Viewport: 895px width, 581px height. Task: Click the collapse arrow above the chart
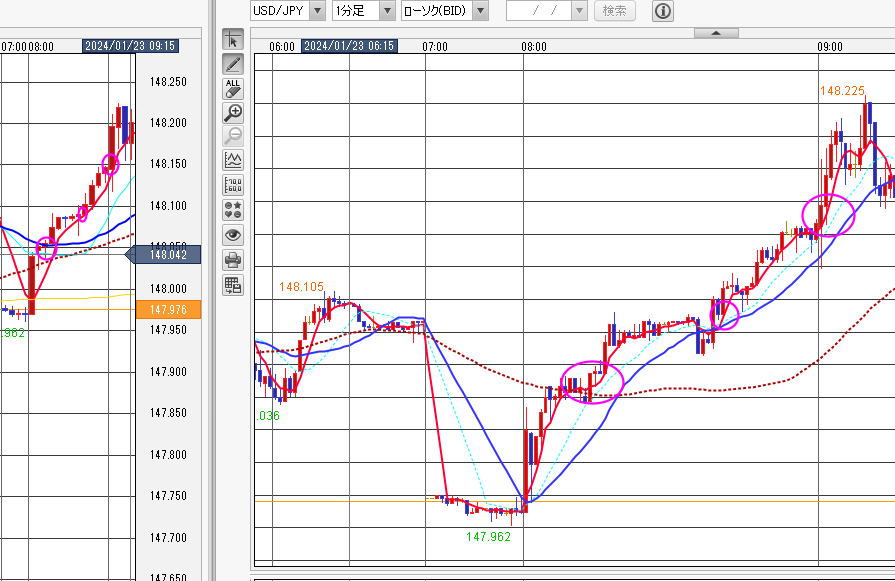coord(716,33)
